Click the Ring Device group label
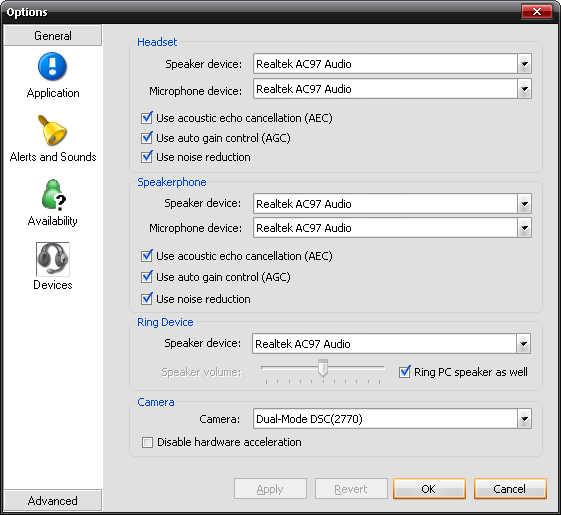The image size is (561, 515). (x=165, y=322)
